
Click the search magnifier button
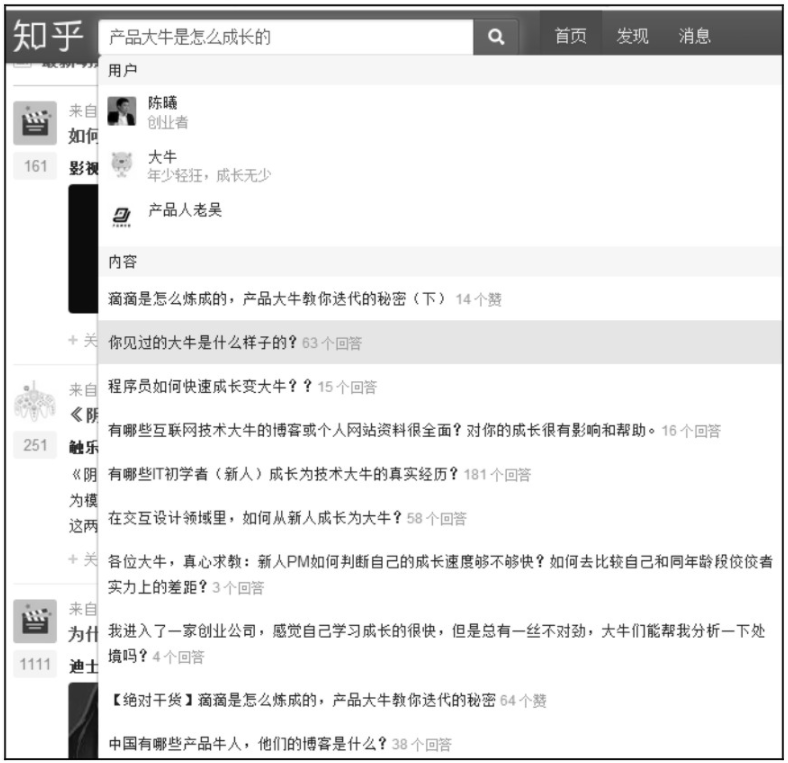click(496, 37)
